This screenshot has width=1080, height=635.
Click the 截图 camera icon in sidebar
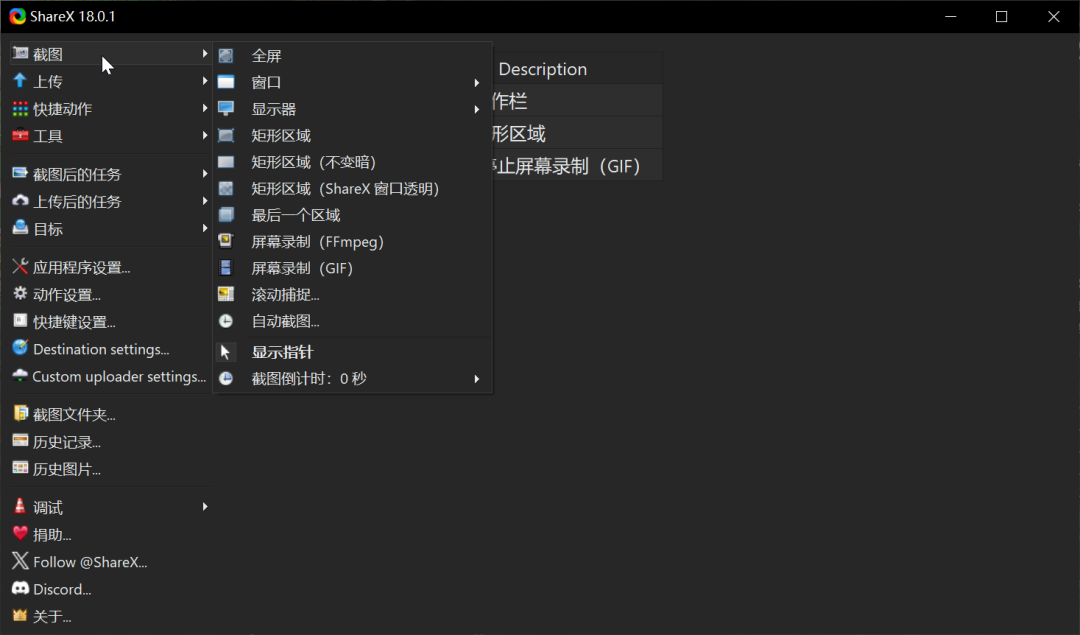(x=20, y=53)
